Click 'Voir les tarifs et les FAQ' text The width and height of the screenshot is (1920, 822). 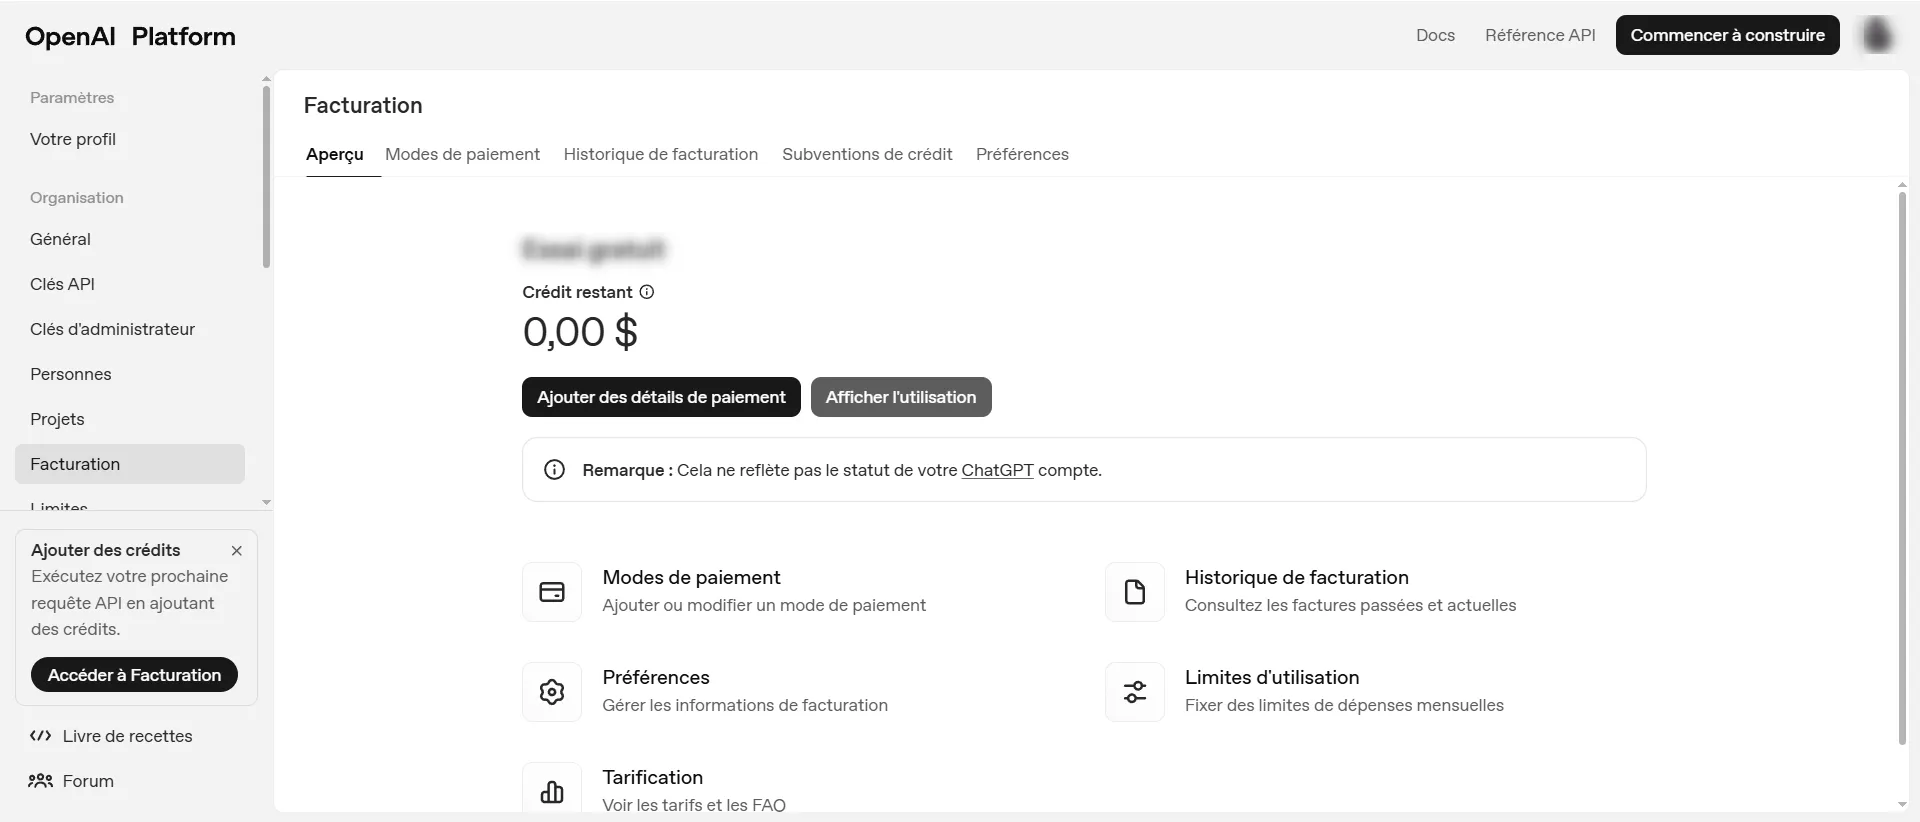tap(694, 804)
